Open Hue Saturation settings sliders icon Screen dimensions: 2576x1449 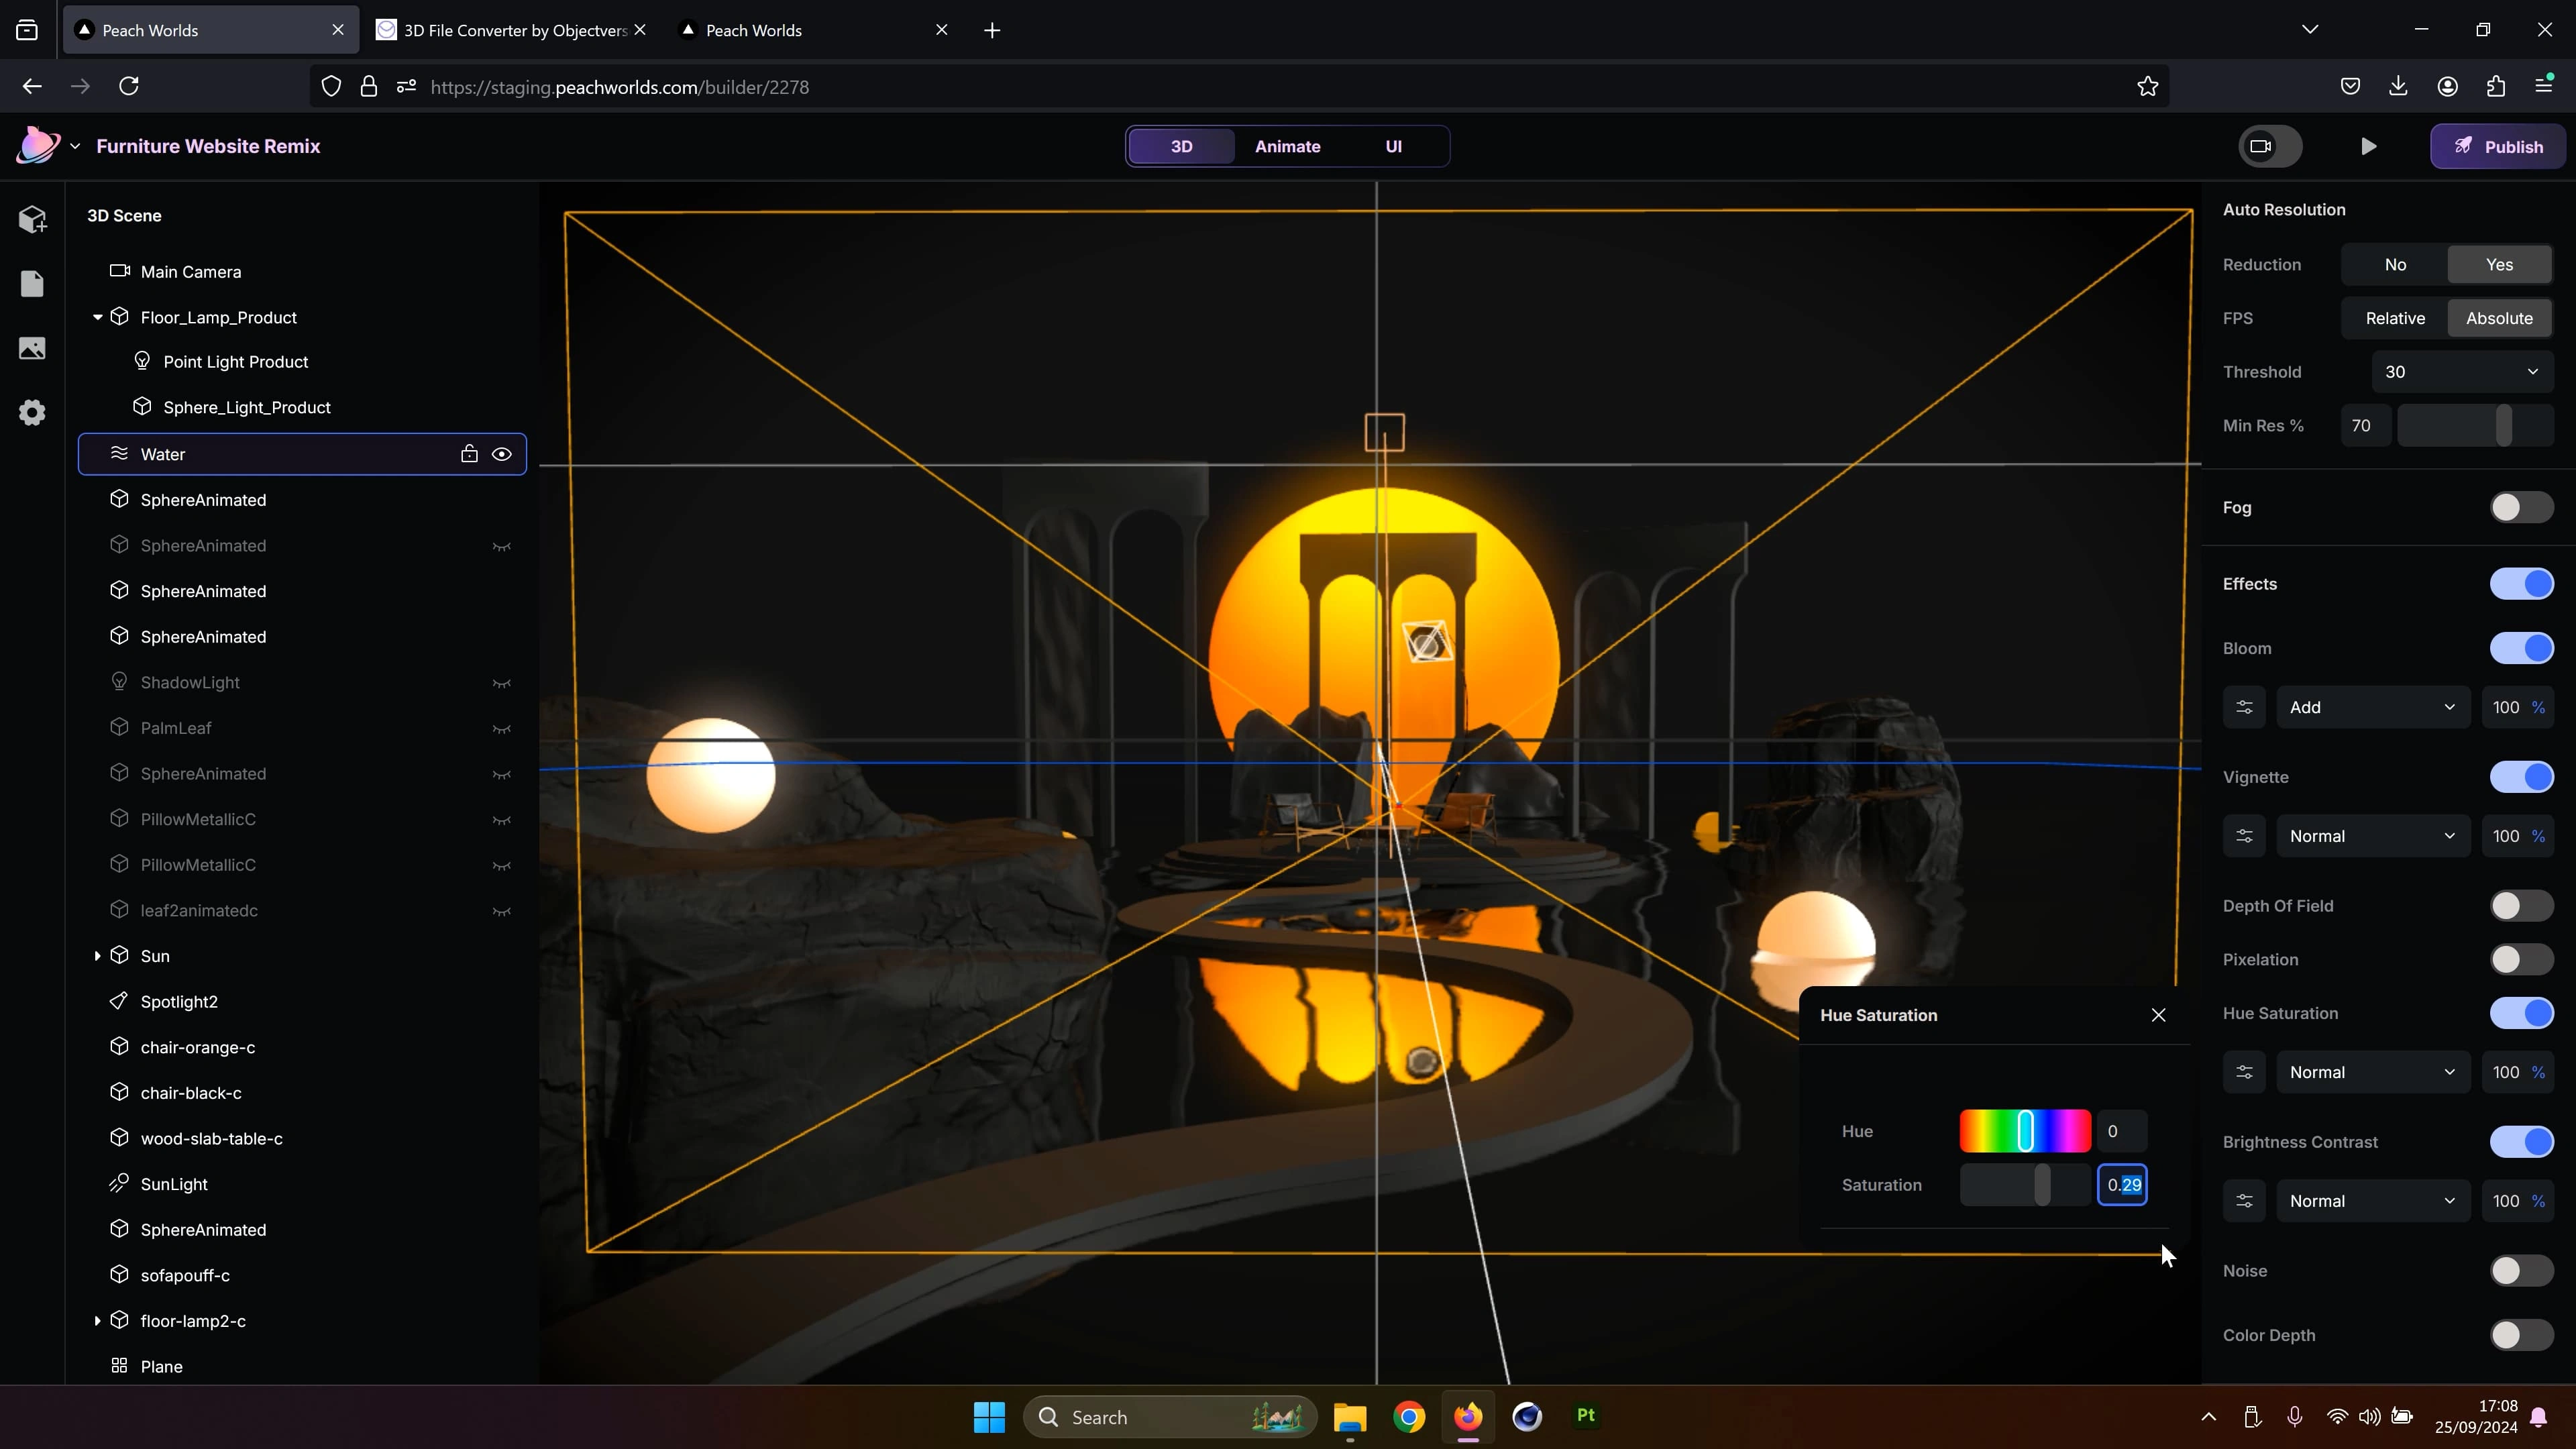point(2244,1072)
